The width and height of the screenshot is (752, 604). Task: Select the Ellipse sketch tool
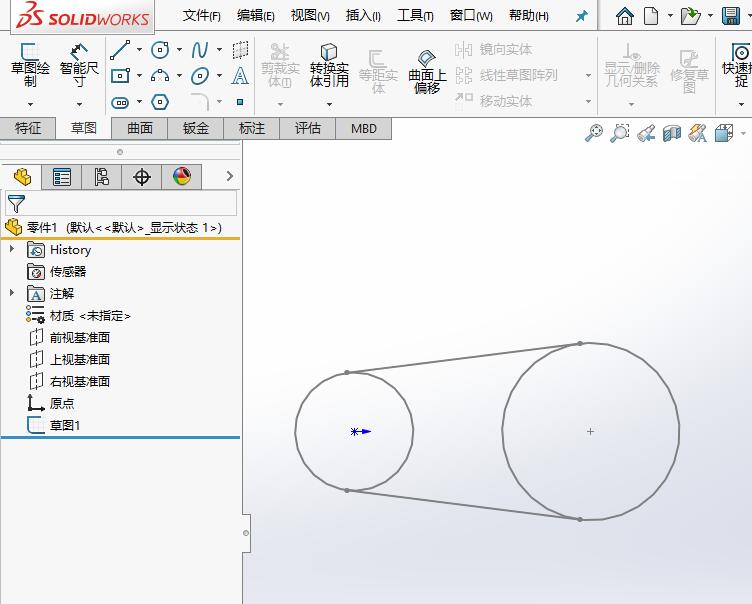[200, 76]
